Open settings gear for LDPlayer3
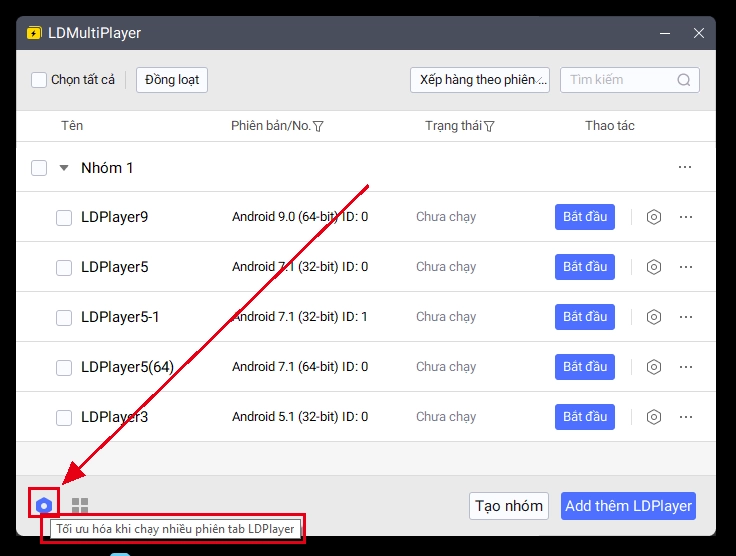Image resolution: width=736 pixels, height=556 pixels. [654, 417]
